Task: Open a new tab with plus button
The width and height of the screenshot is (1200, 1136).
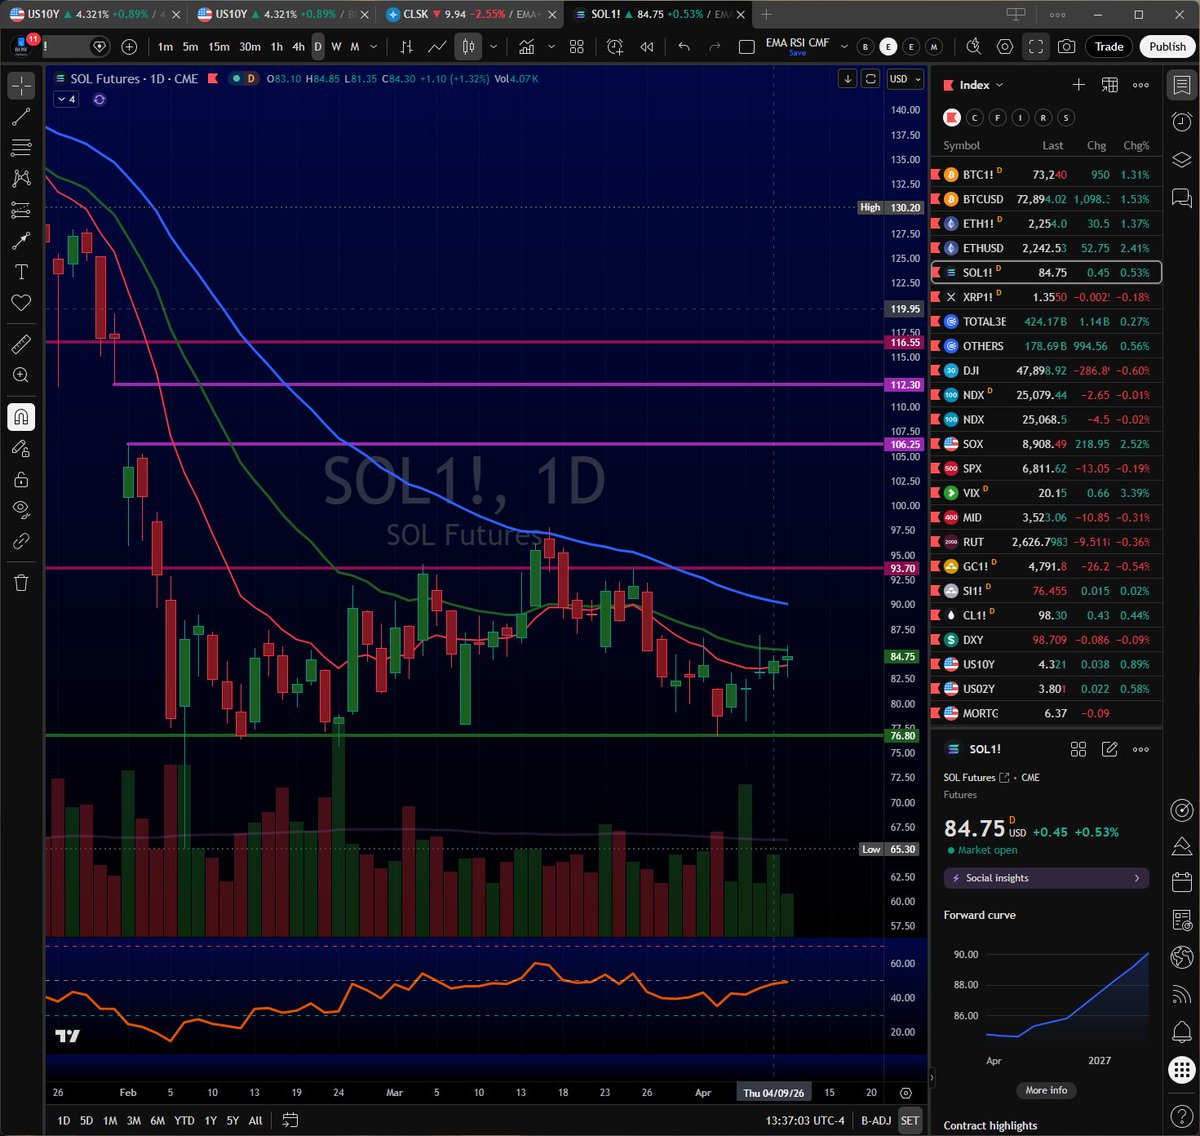Action: tap(766, 14)
